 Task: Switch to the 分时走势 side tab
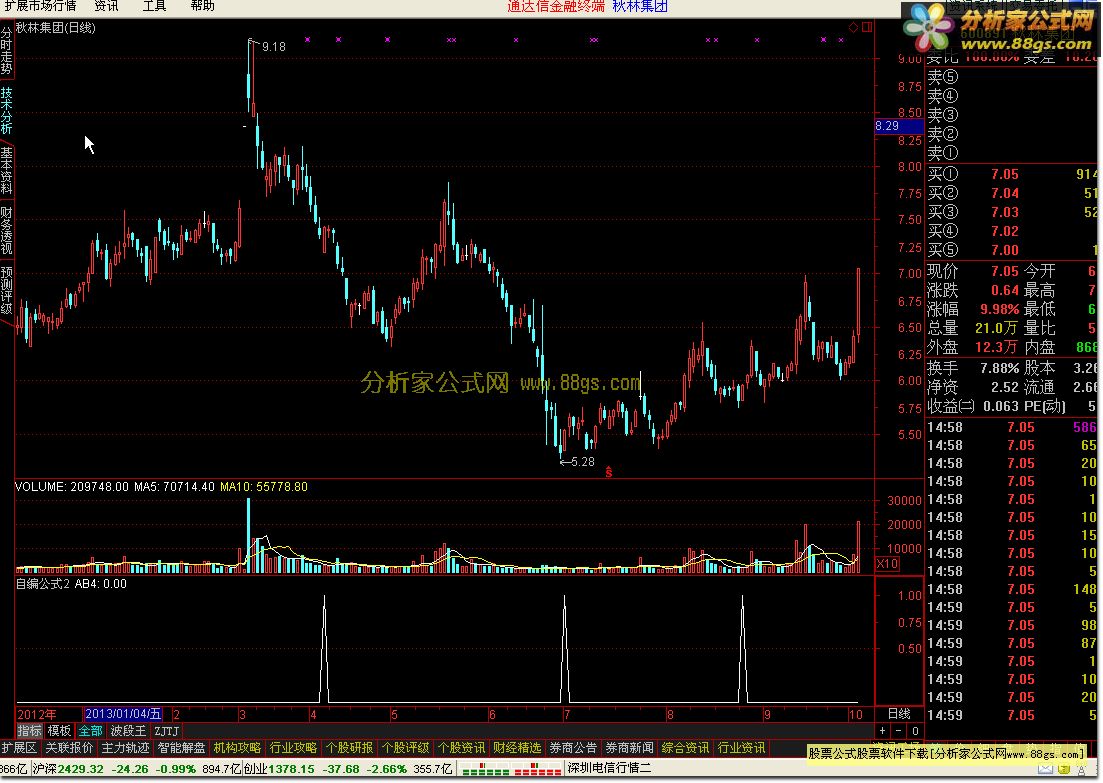point(6,51)
